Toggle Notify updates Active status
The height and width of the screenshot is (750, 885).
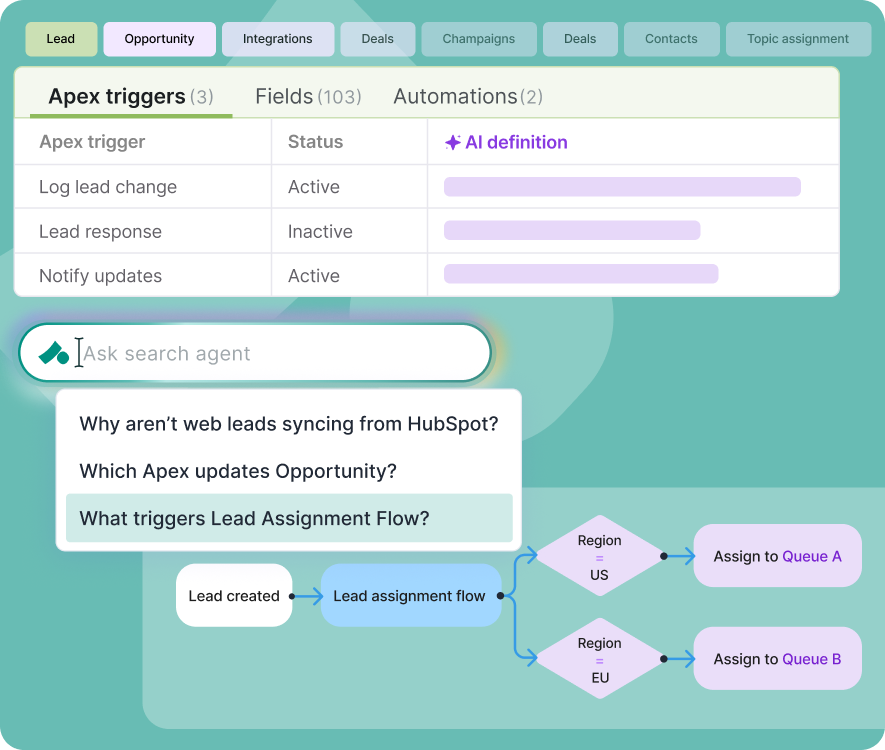click(313, 275)
